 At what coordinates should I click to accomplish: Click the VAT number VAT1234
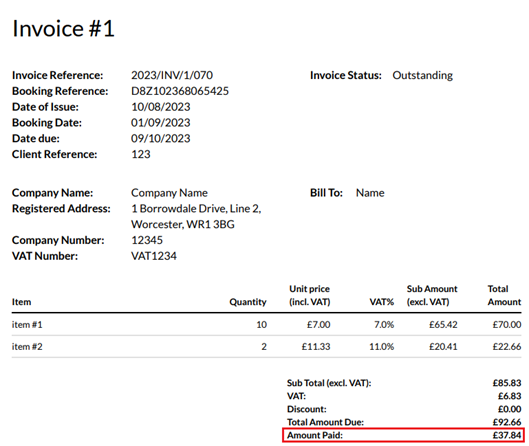(x=154, y=256)
